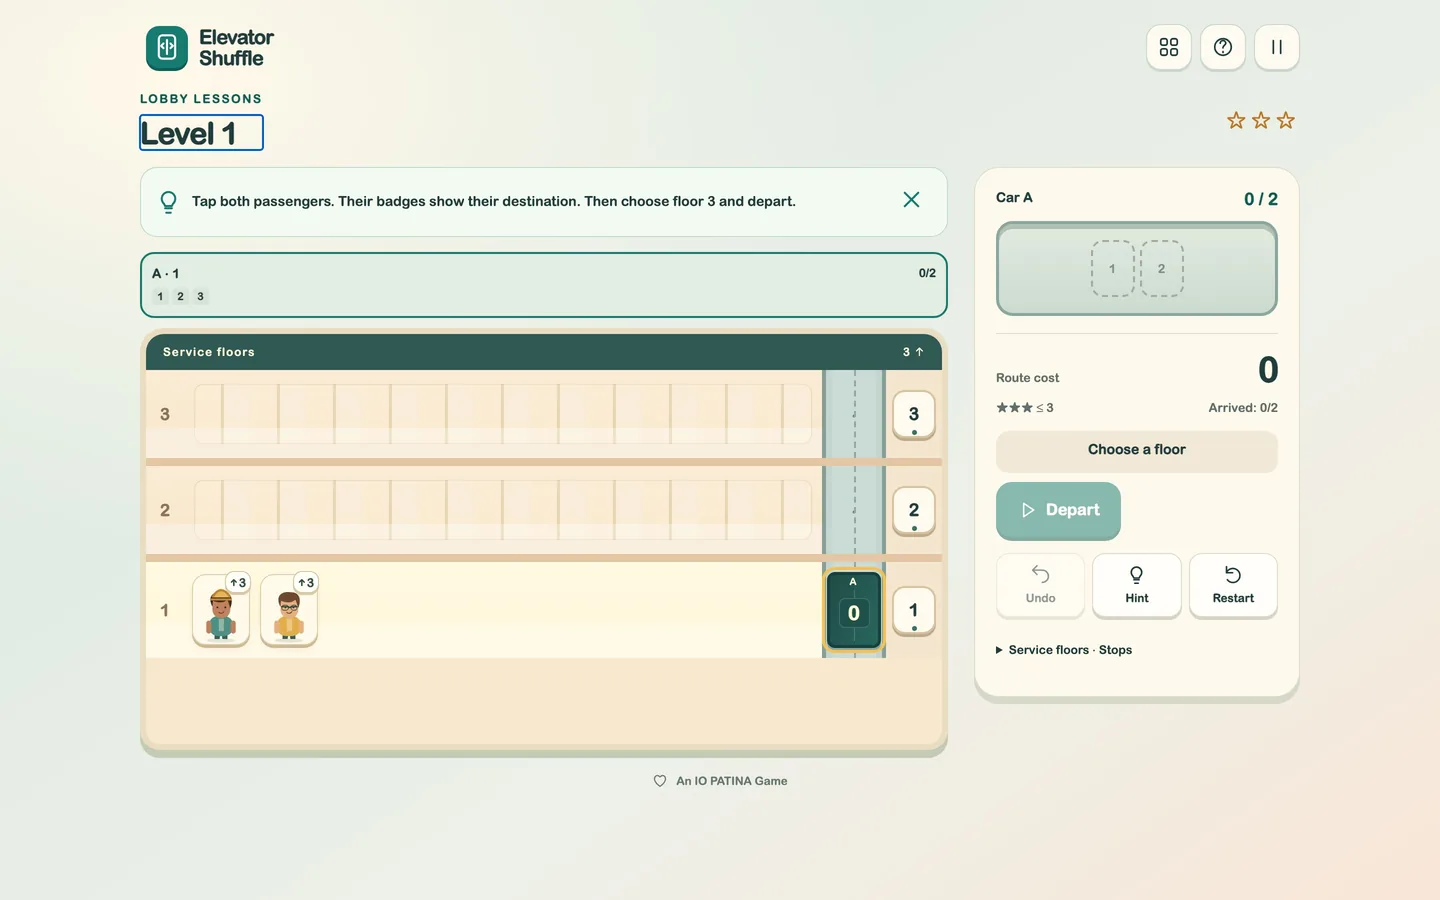Click the An IO PATINA Game credit
This screenshot has height=900, width=1440.
[x=731, y=781]
